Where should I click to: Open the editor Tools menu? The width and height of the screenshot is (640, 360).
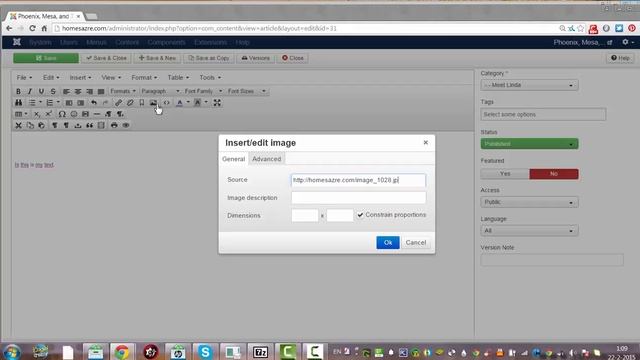click(x=210, y=78)
